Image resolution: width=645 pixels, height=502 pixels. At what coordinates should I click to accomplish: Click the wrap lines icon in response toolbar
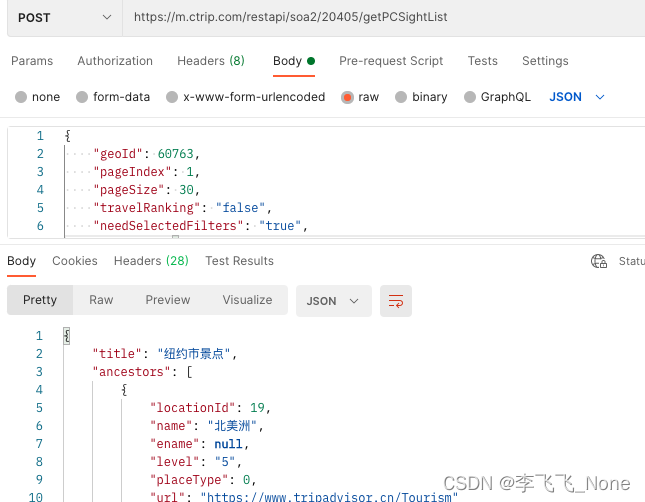click(397, 300)
